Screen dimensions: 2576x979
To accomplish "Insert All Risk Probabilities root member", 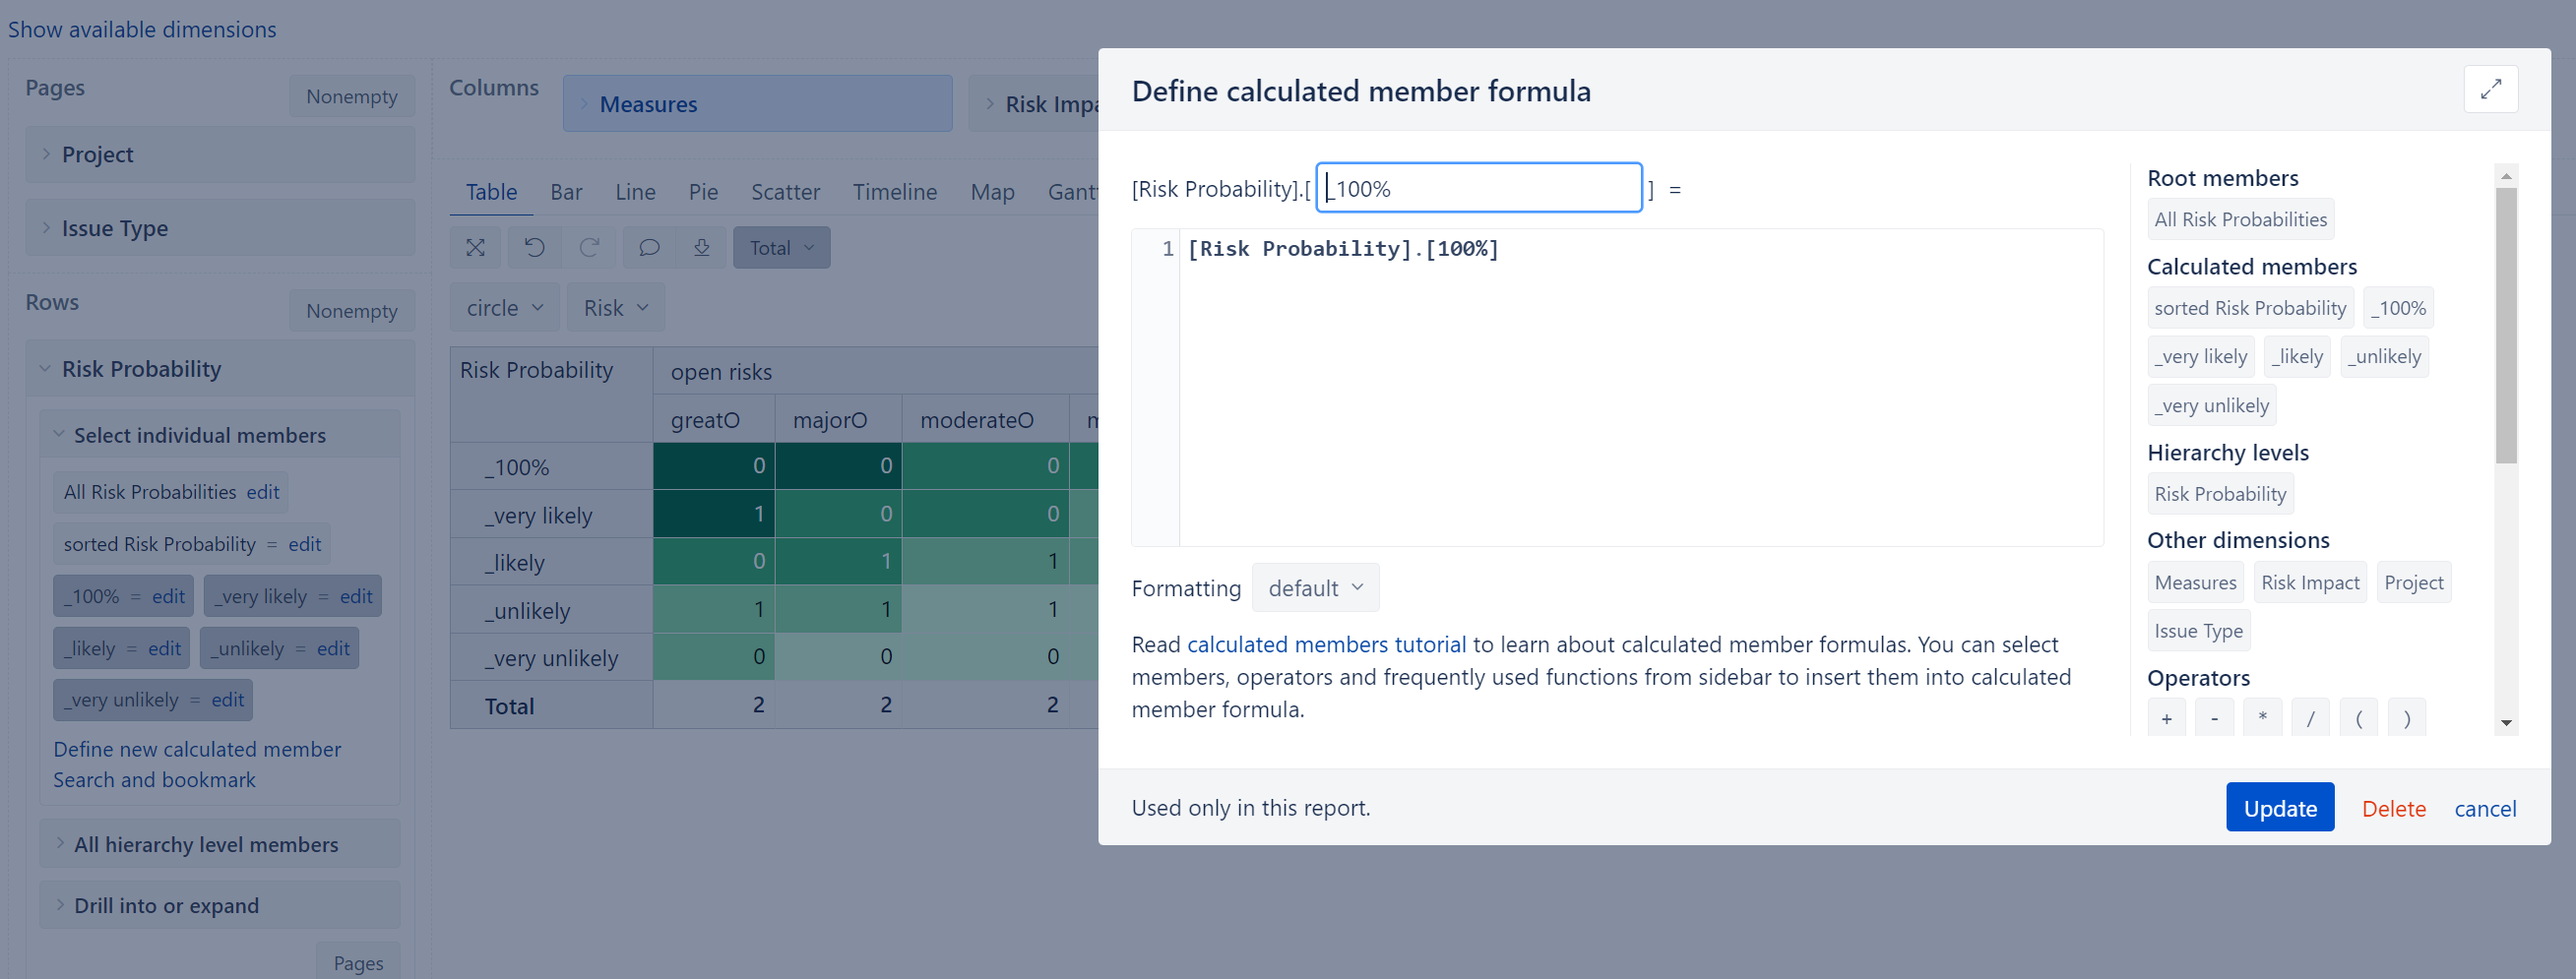I will coord(2240,219).
